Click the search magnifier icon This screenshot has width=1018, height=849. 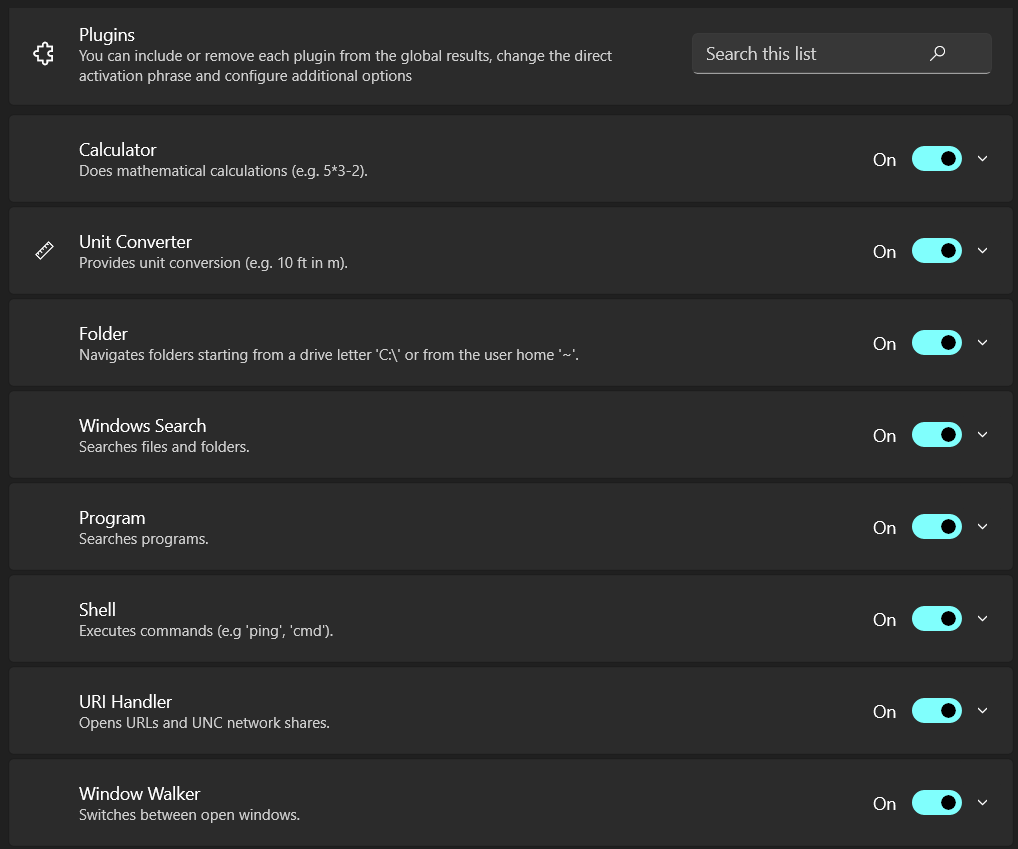[937, 53]
